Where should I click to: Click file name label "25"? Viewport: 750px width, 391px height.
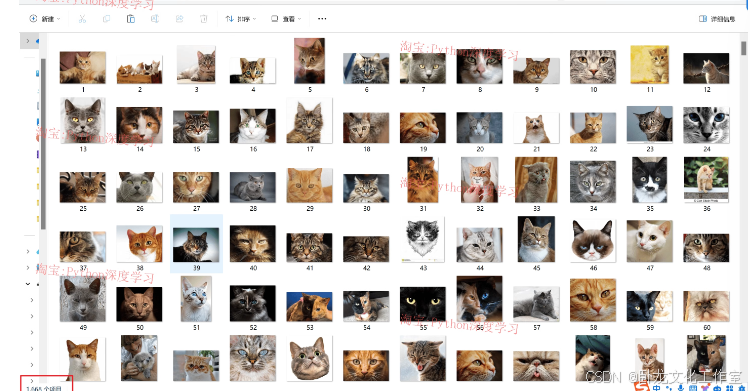tap(83, 209)
